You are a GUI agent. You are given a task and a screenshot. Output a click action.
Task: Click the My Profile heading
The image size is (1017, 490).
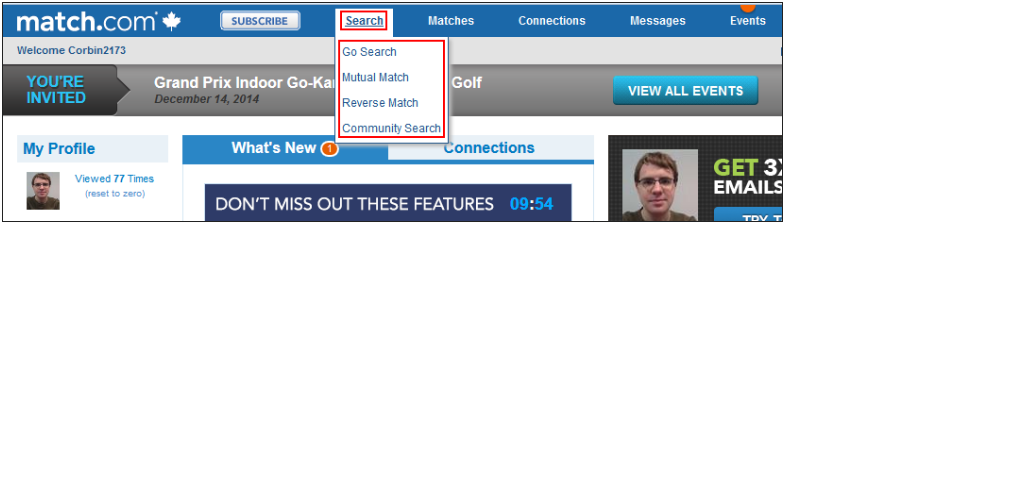(59, 149)
